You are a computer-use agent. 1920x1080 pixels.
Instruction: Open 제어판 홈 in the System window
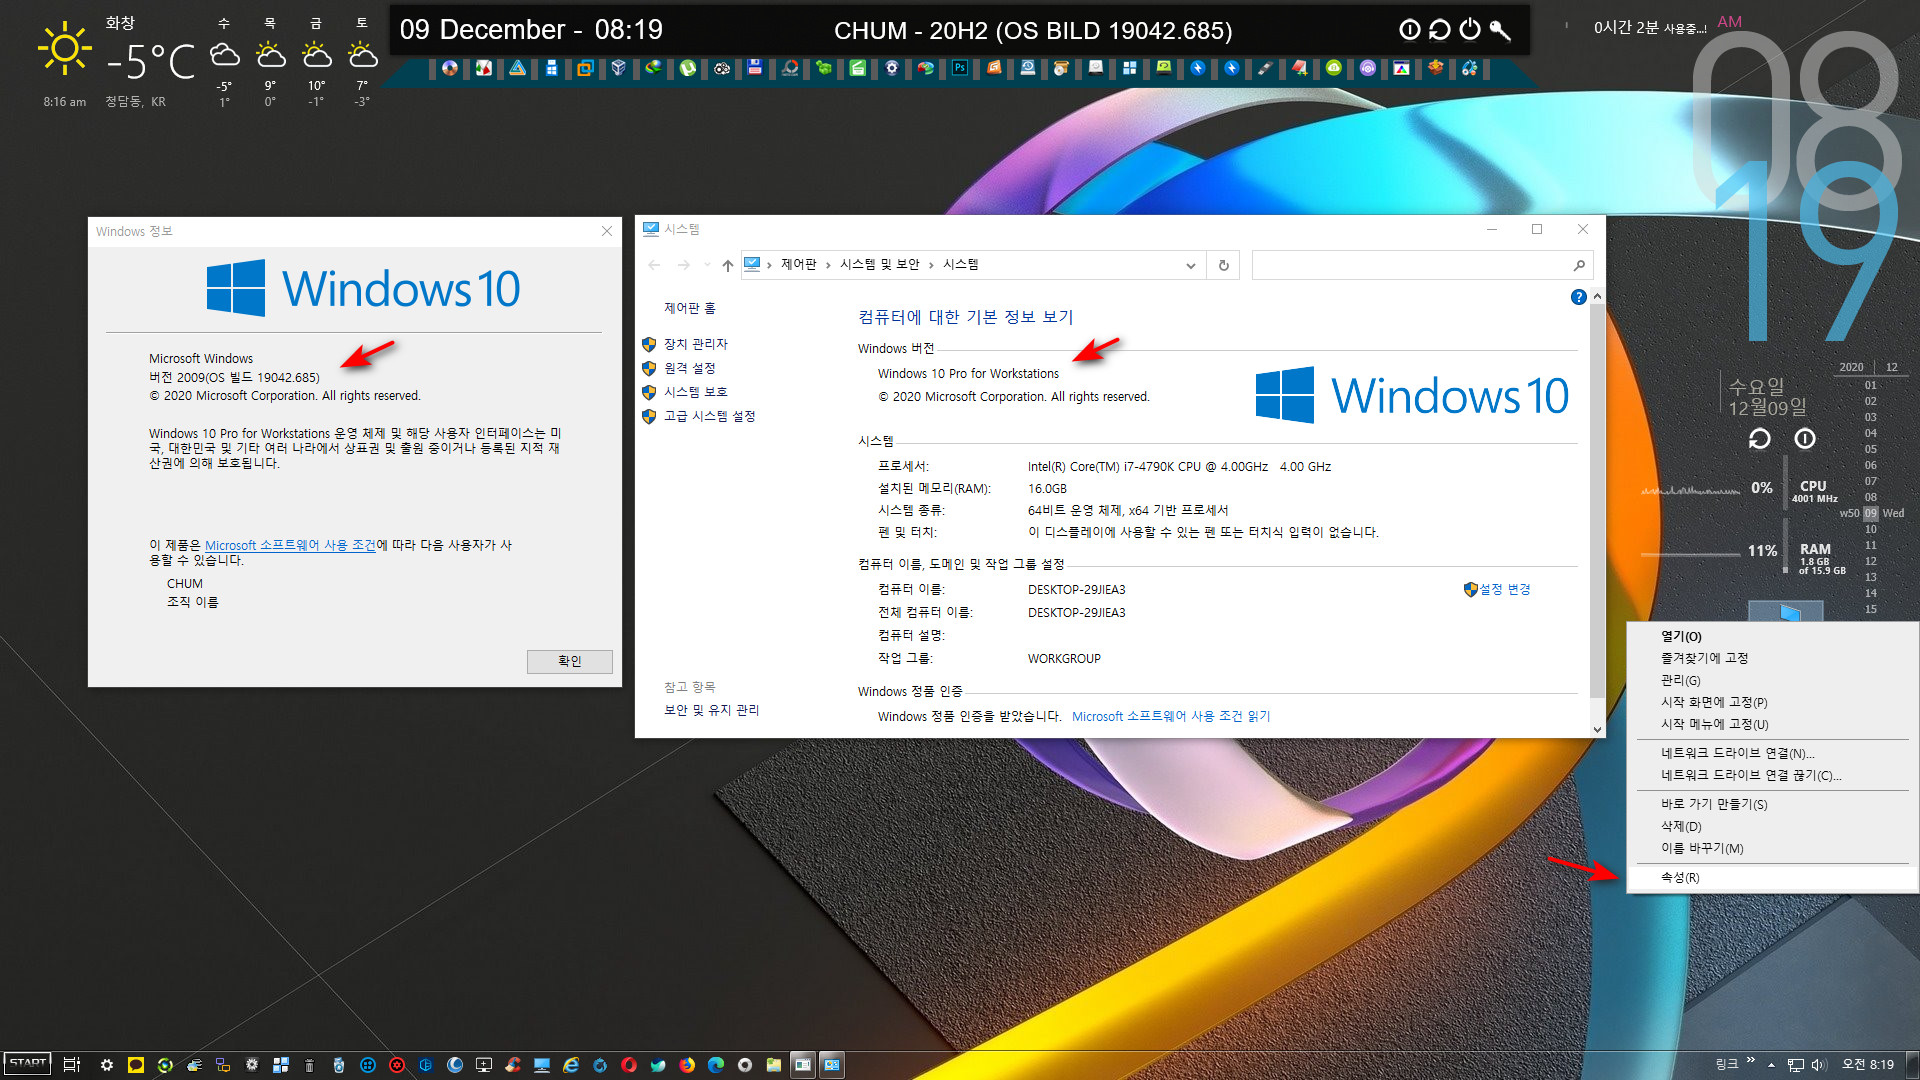pos(689,308)
